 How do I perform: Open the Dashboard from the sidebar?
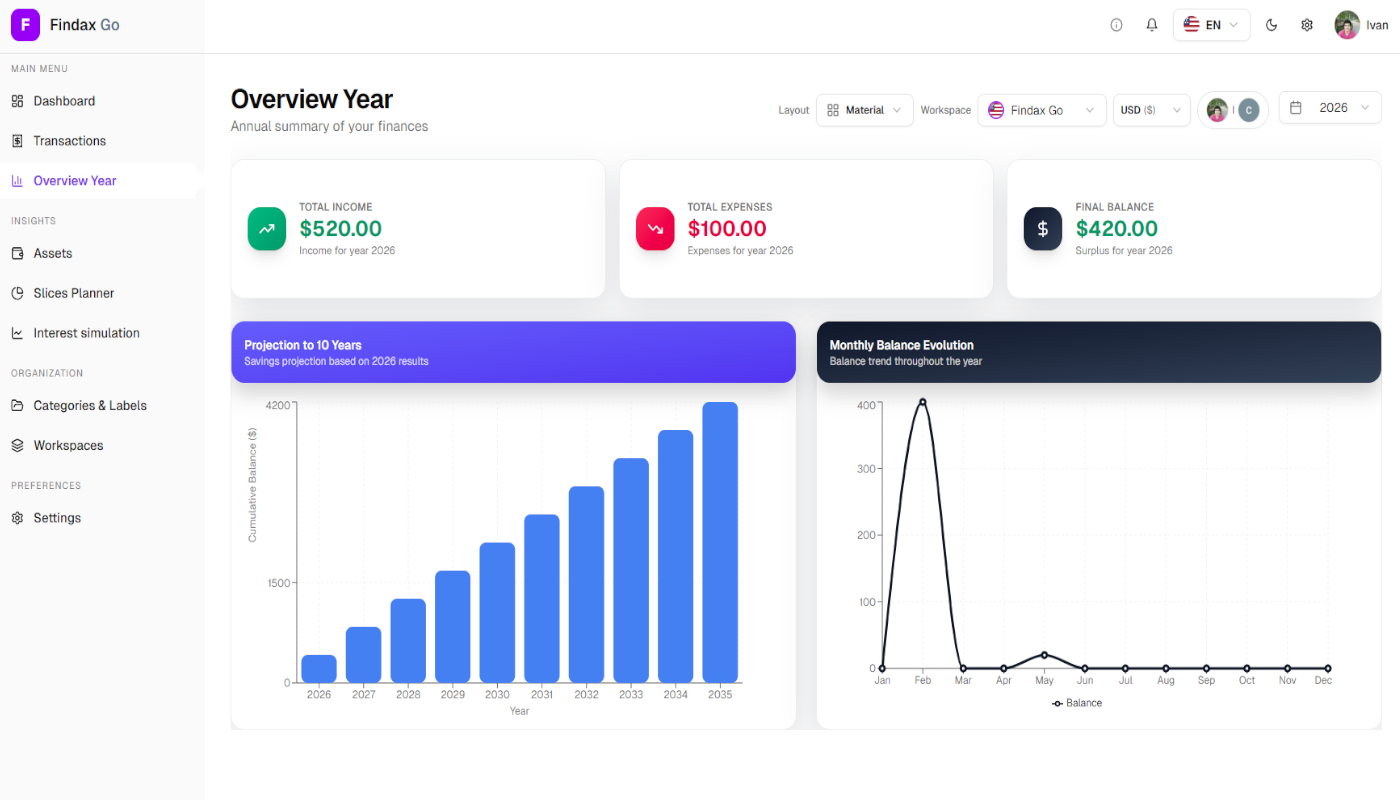click(x=62, y=101)
